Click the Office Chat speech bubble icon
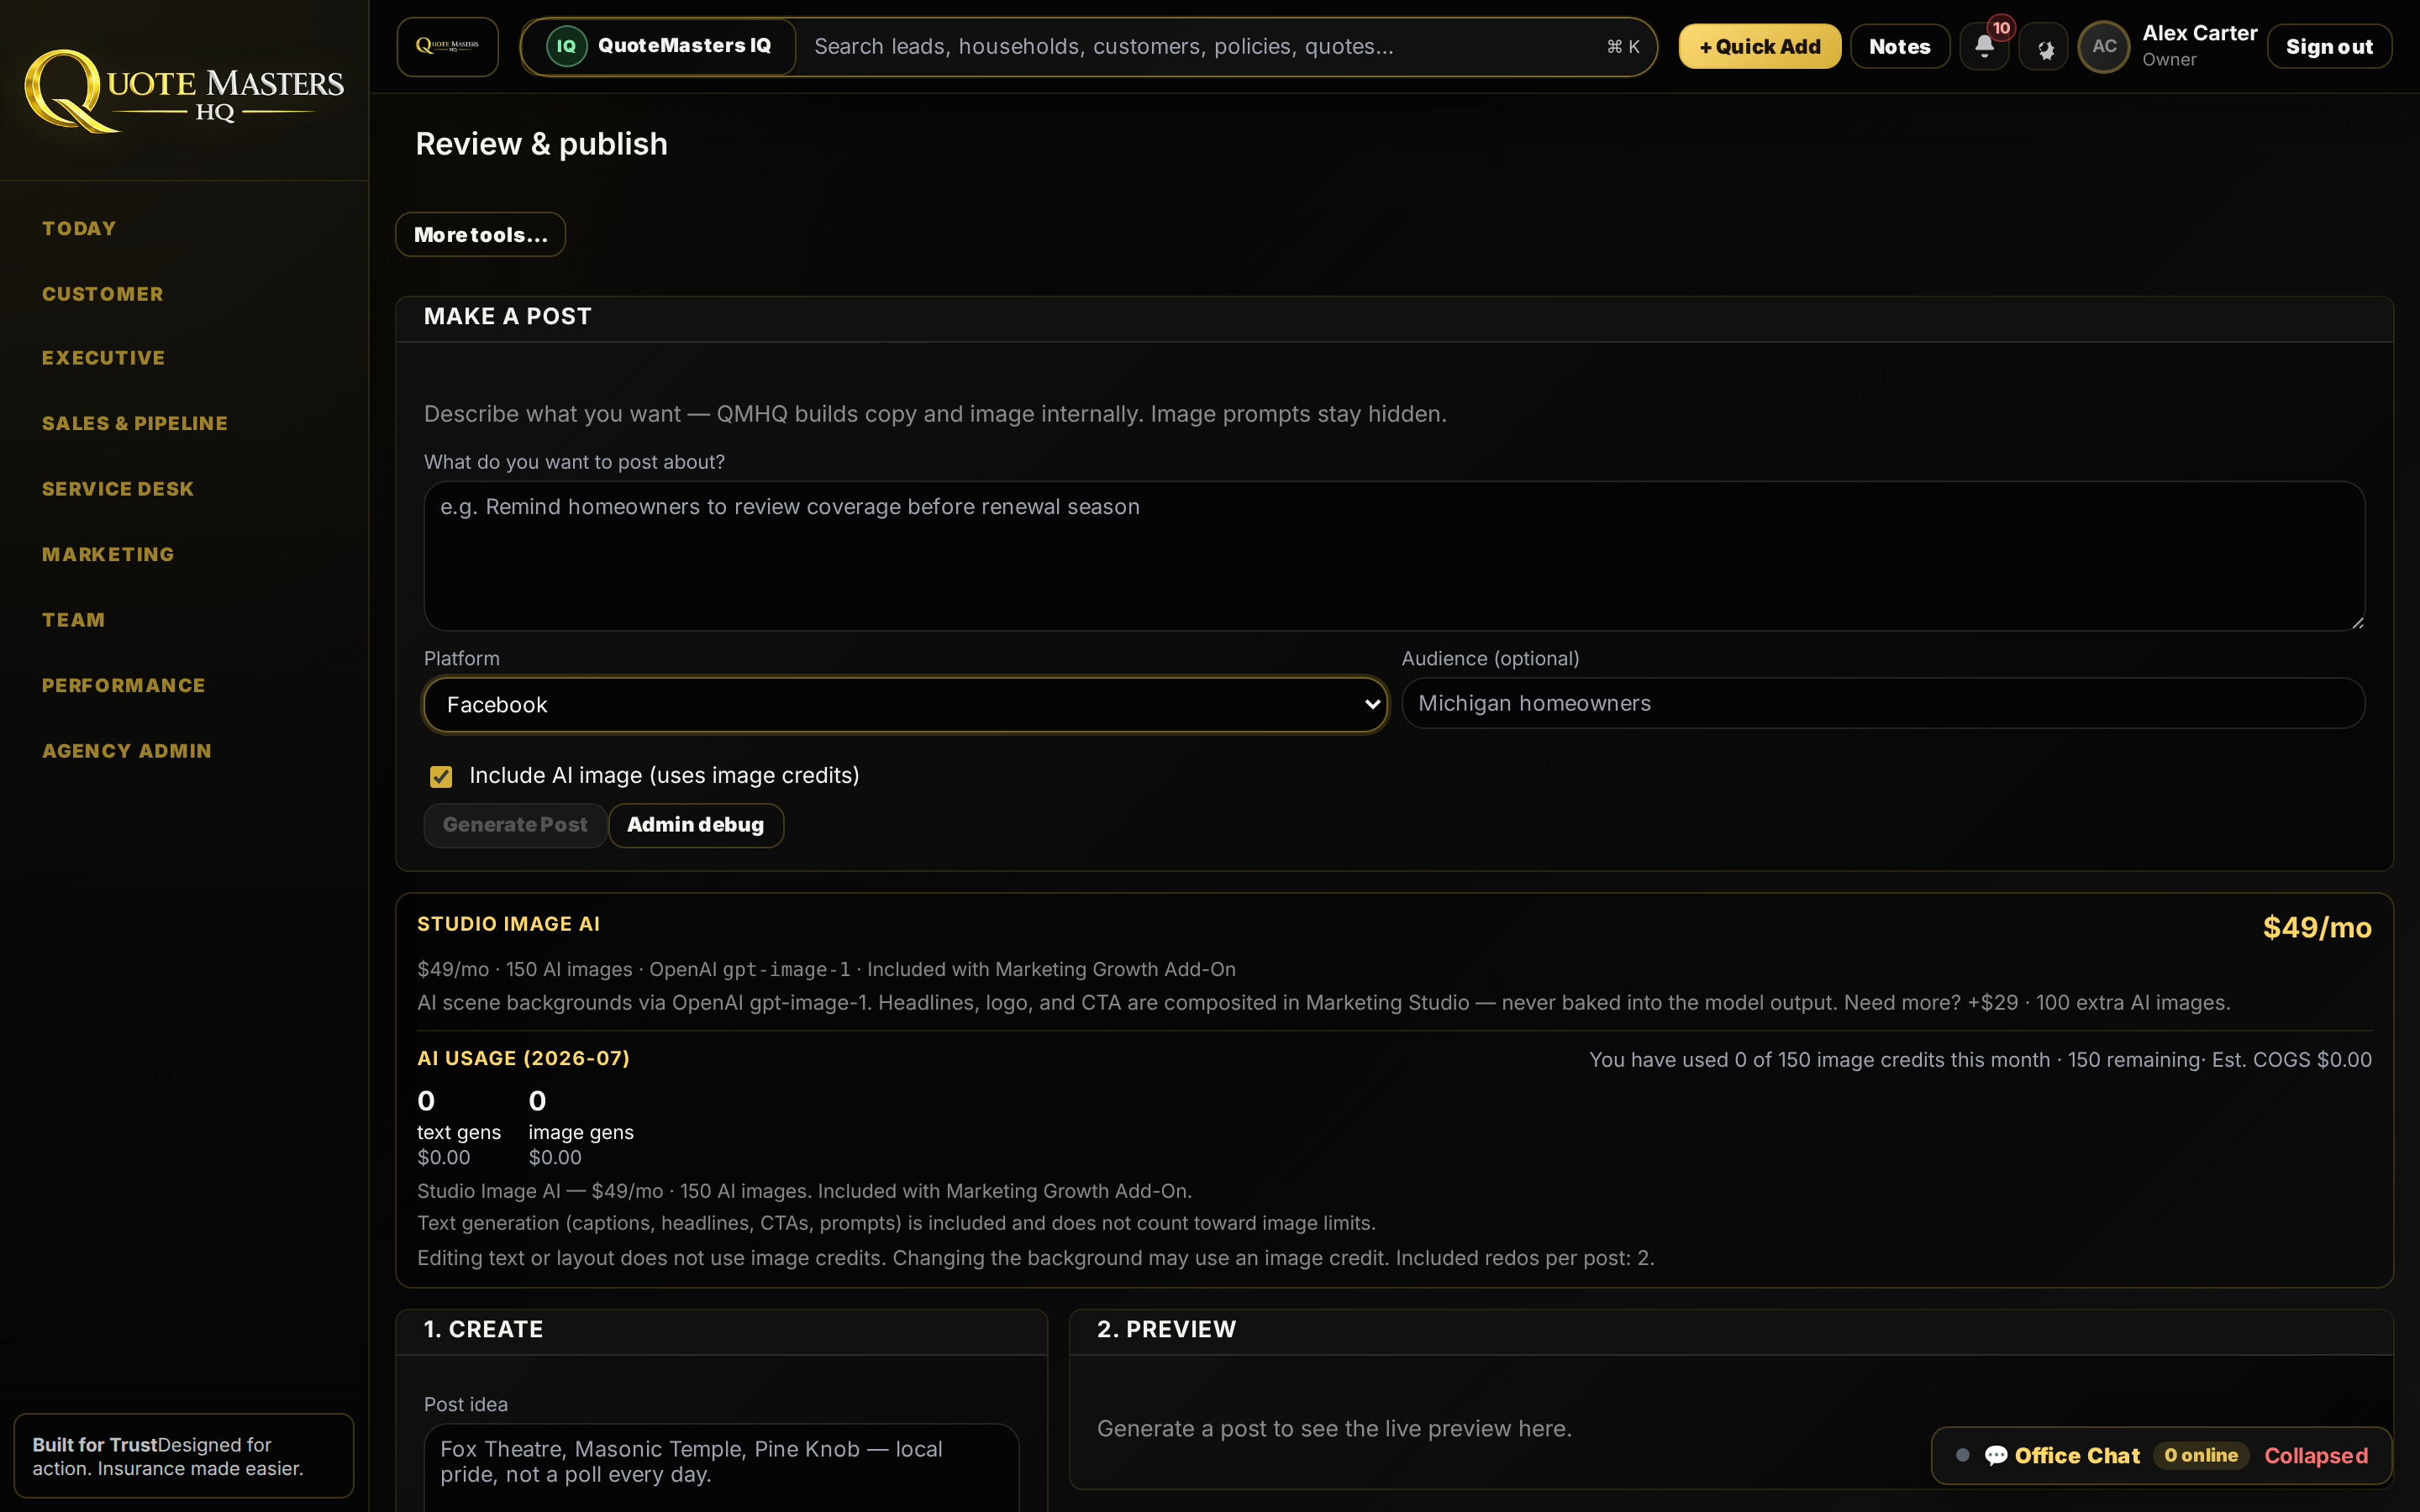This screenshot has width=2420, height=1512. 1996,1455
